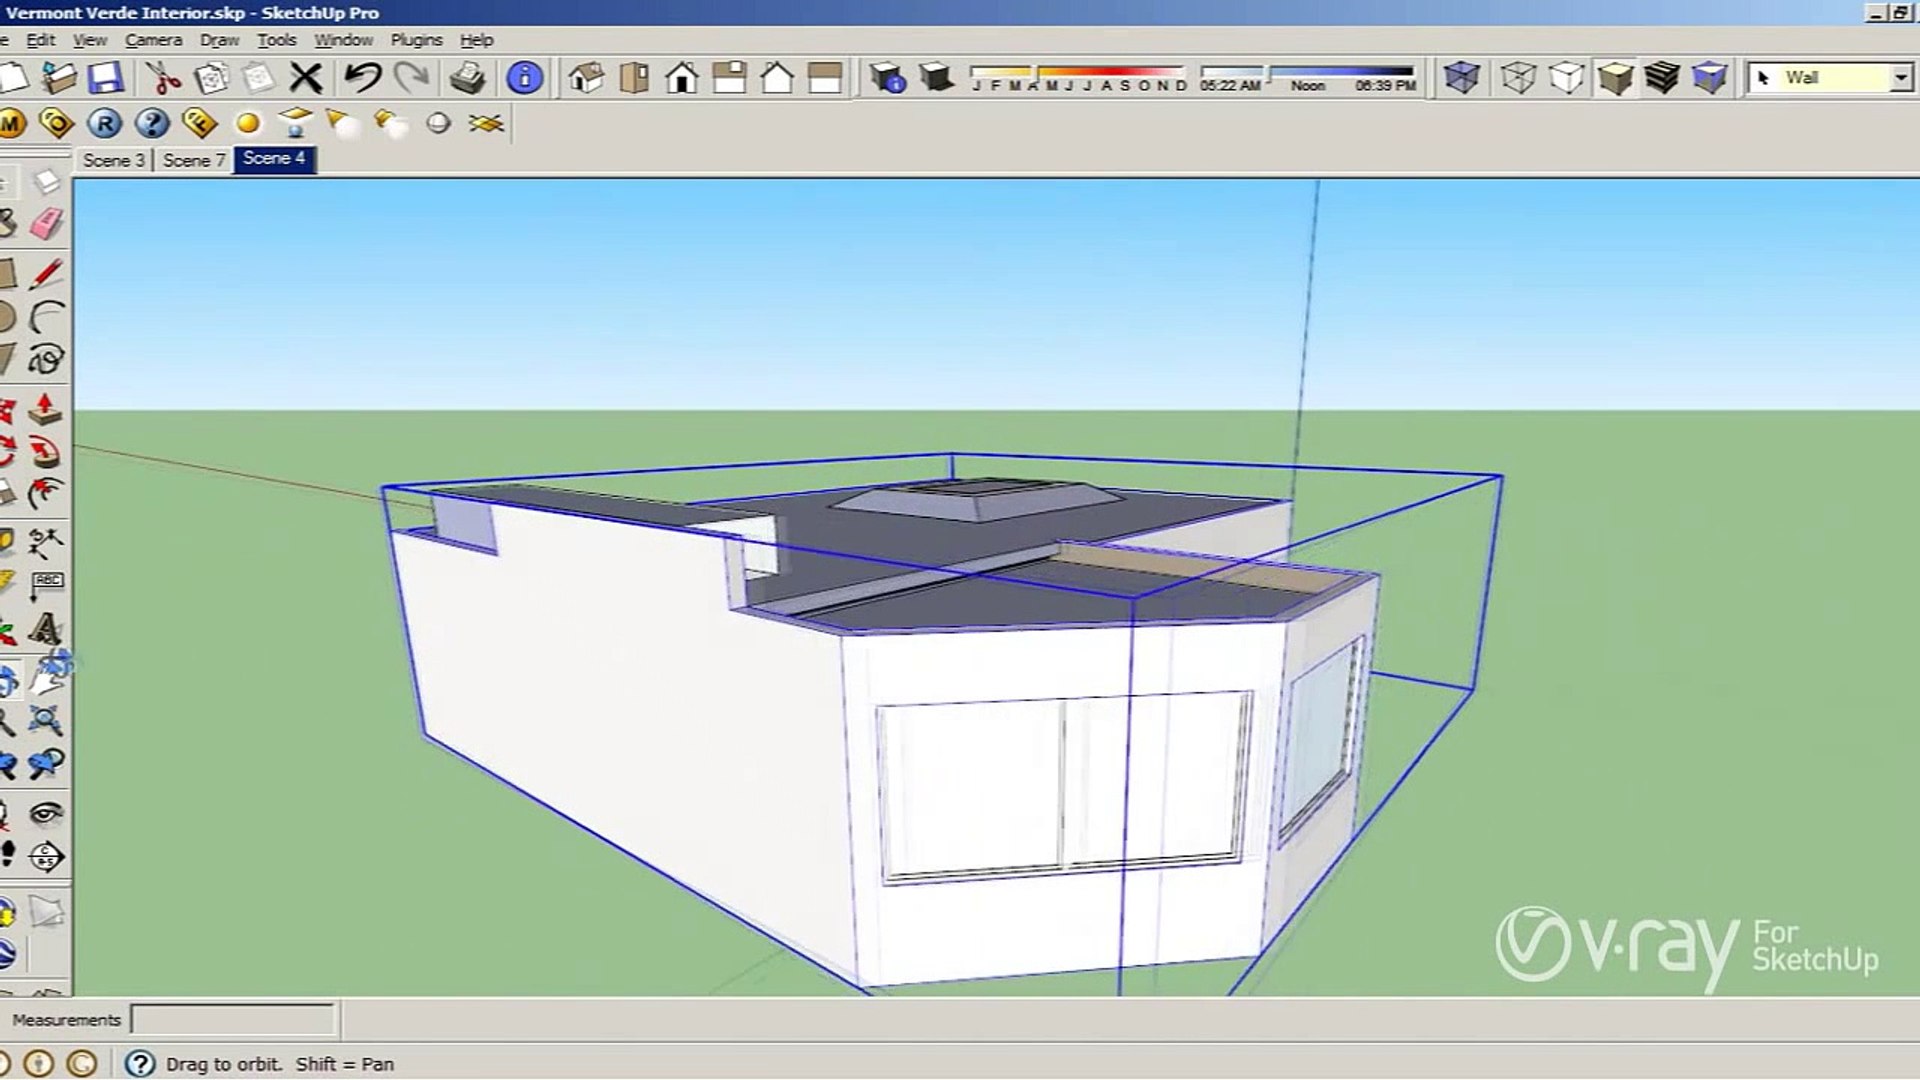Toggle X-Ray face style
This screenshot has width=1920, height=1080.
pyautogui.click(x=1461, y=78)
